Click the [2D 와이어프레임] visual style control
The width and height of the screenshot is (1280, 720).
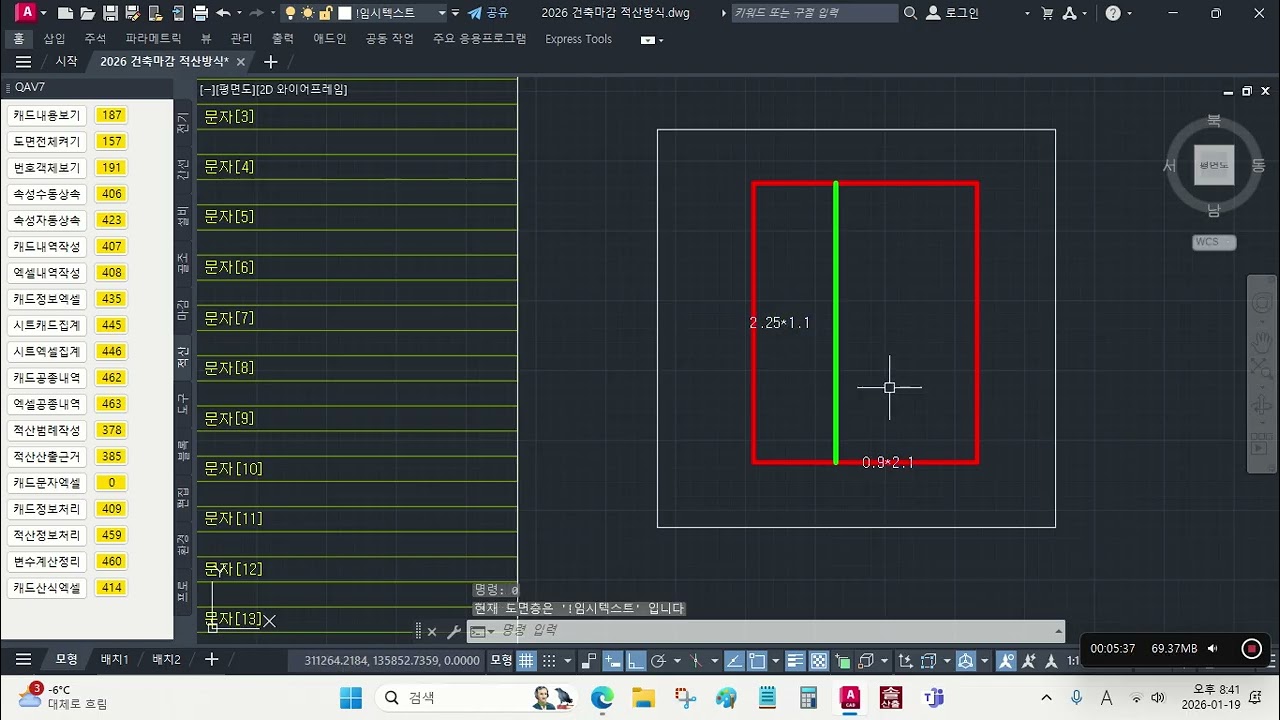[302, 89]
